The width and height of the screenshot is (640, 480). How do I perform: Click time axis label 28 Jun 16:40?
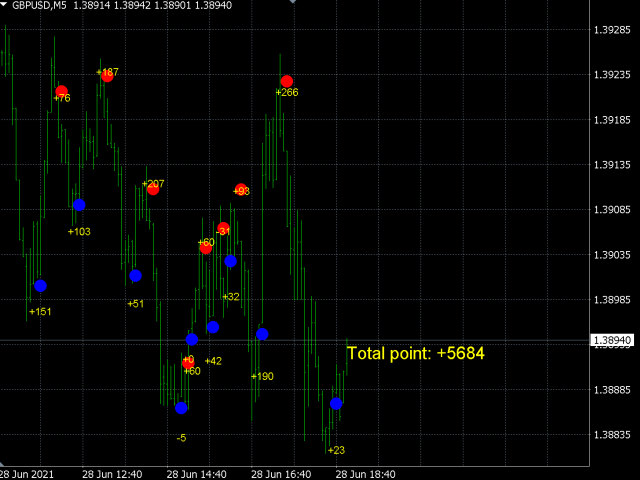tap(281, 474)
